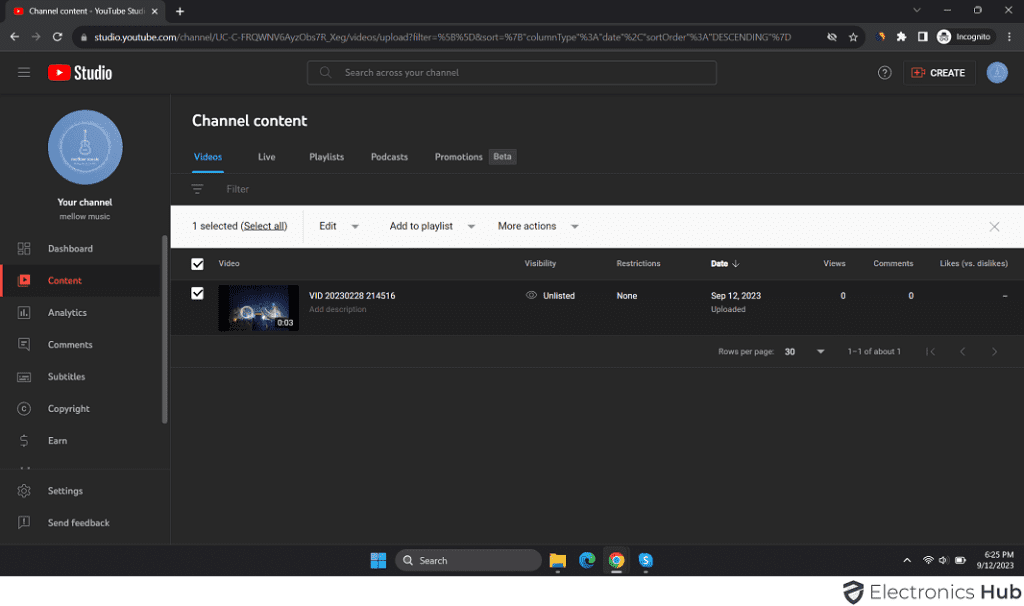Open the Earn section
Image resolution: width=1024 pixels, height=606 pixels.
[x=59, y=440]
